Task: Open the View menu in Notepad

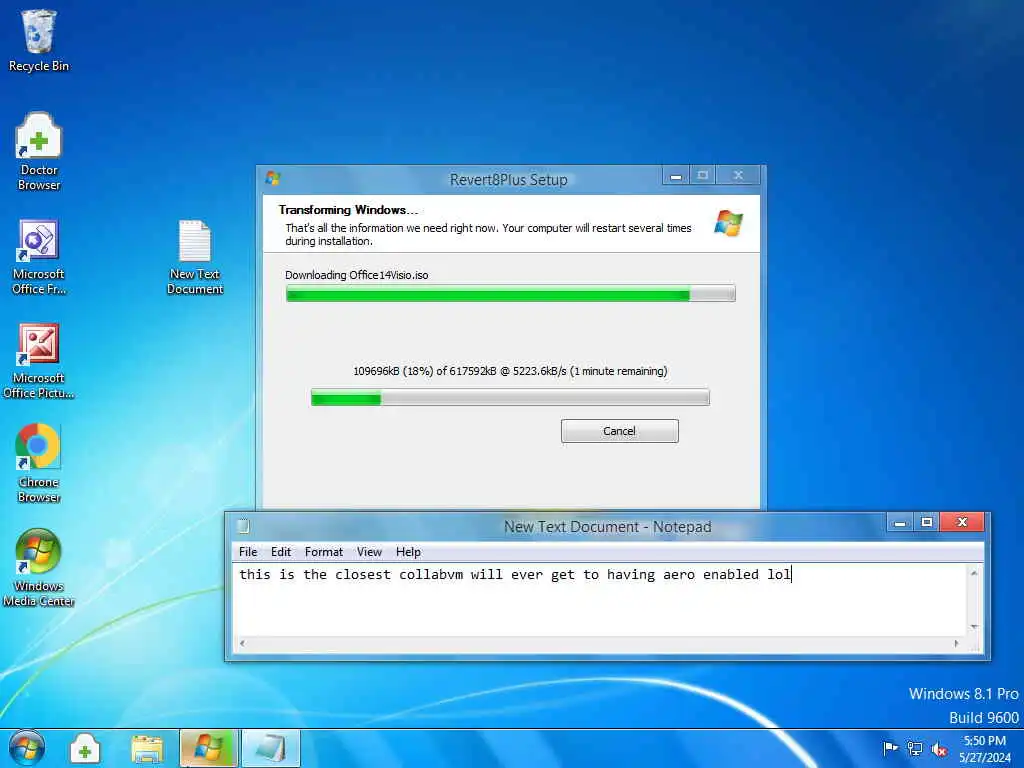Action: (369, 552)
